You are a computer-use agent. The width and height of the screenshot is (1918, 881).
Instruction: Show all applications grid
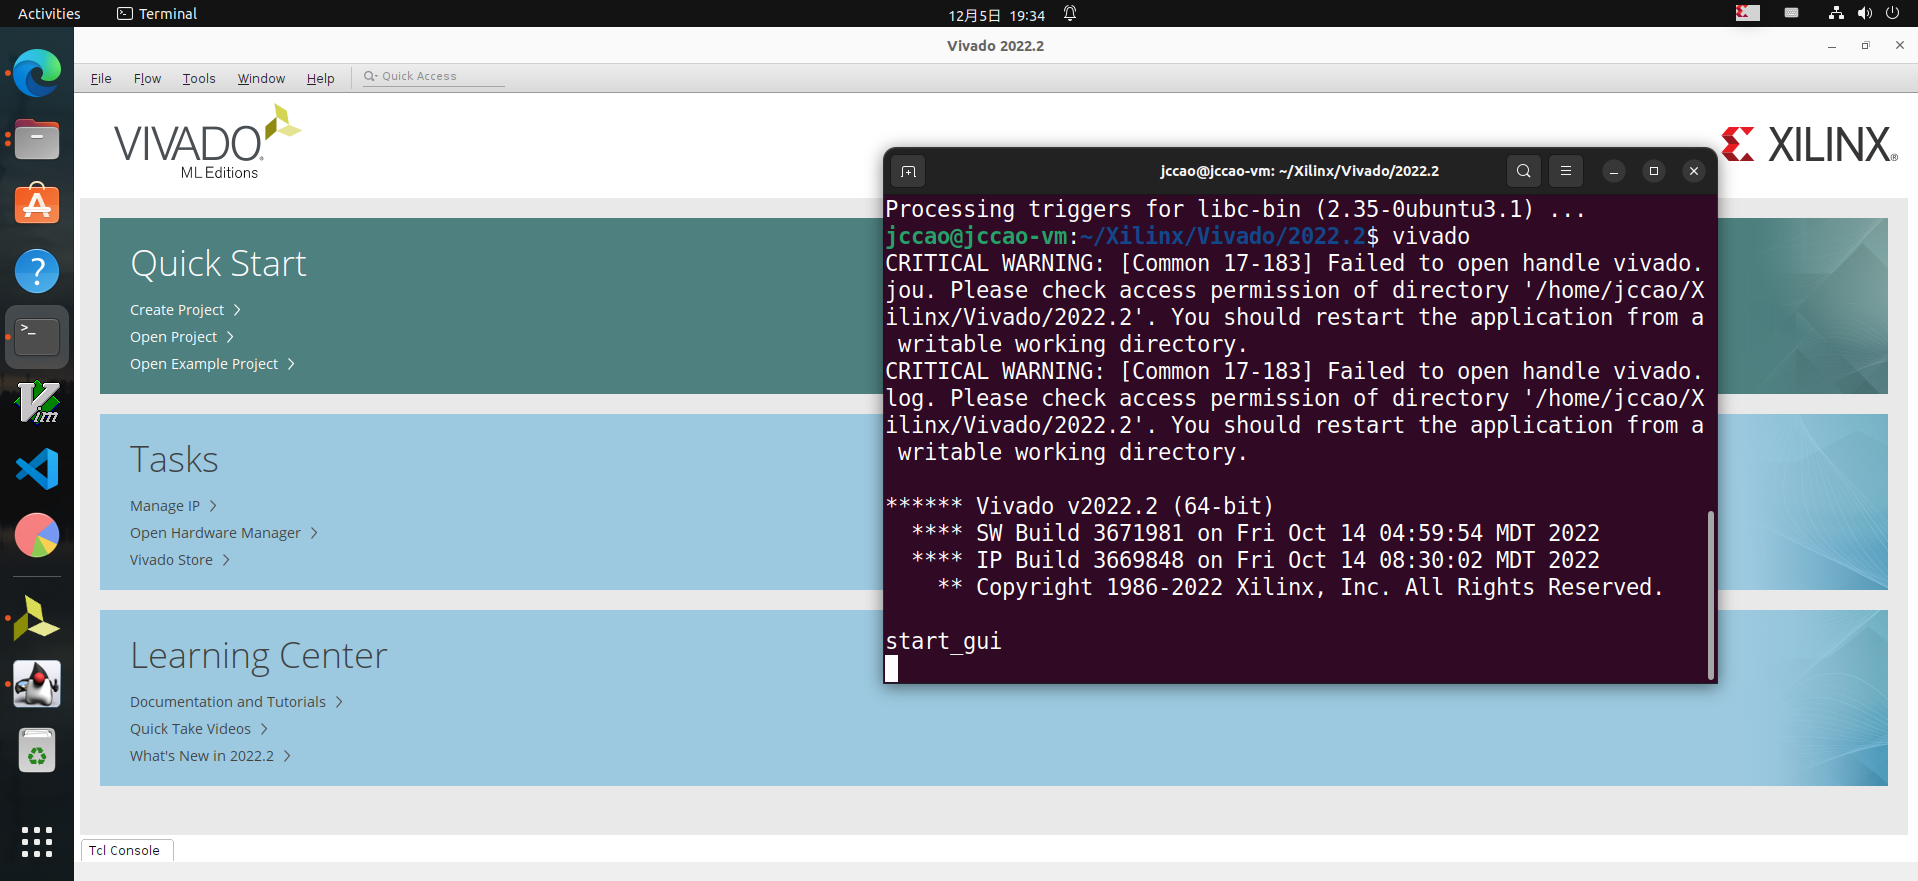[37, 842]
